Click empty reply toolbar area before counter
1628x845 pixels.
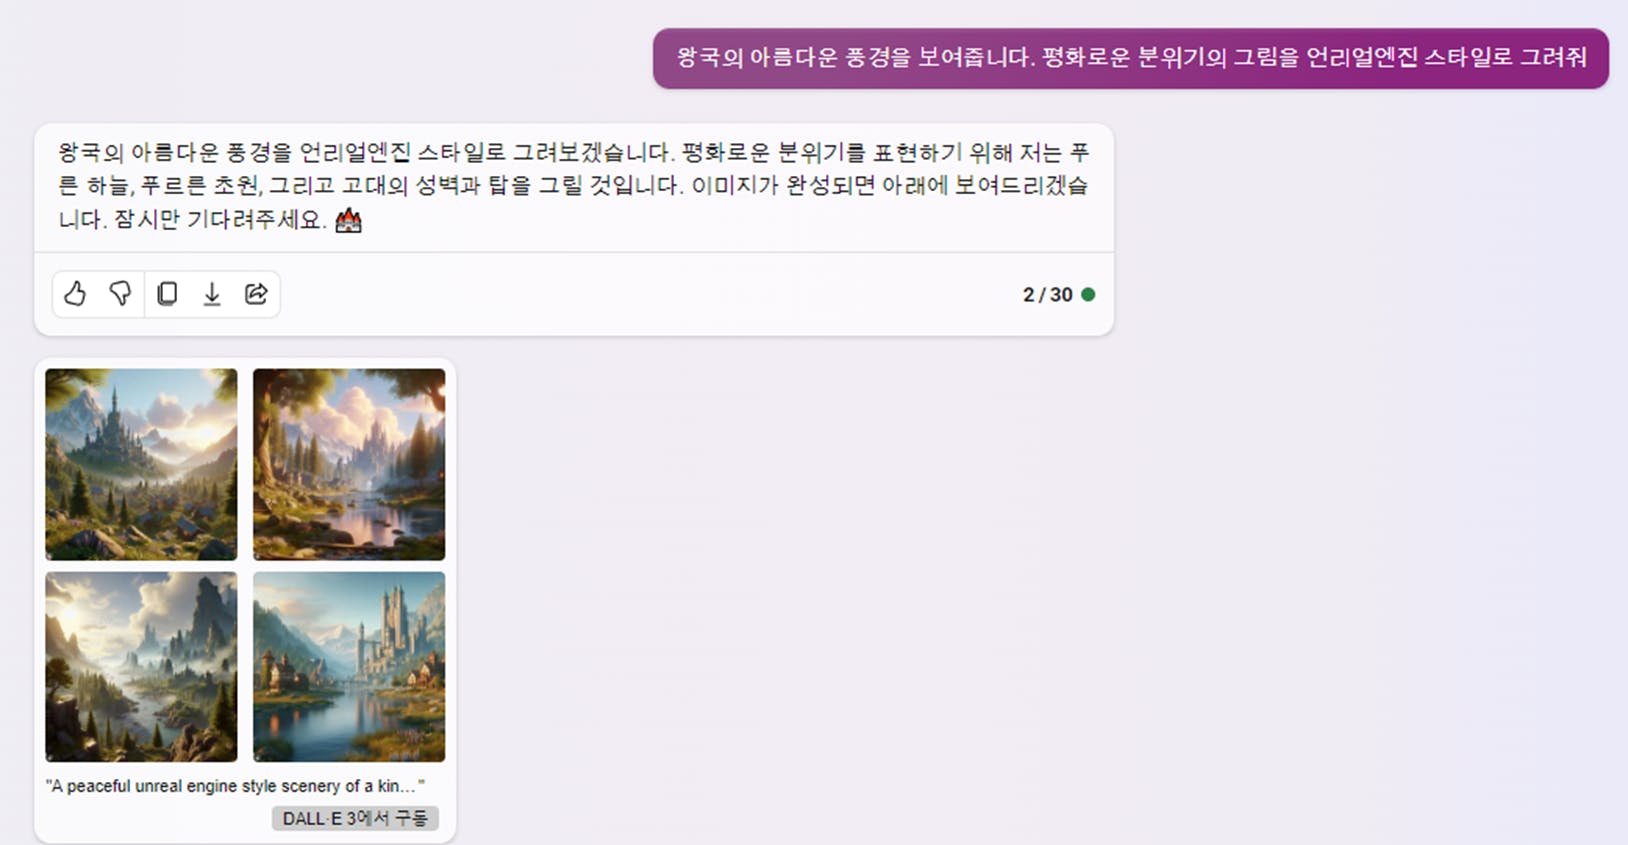pyautogui.click(x=650, y=295)
